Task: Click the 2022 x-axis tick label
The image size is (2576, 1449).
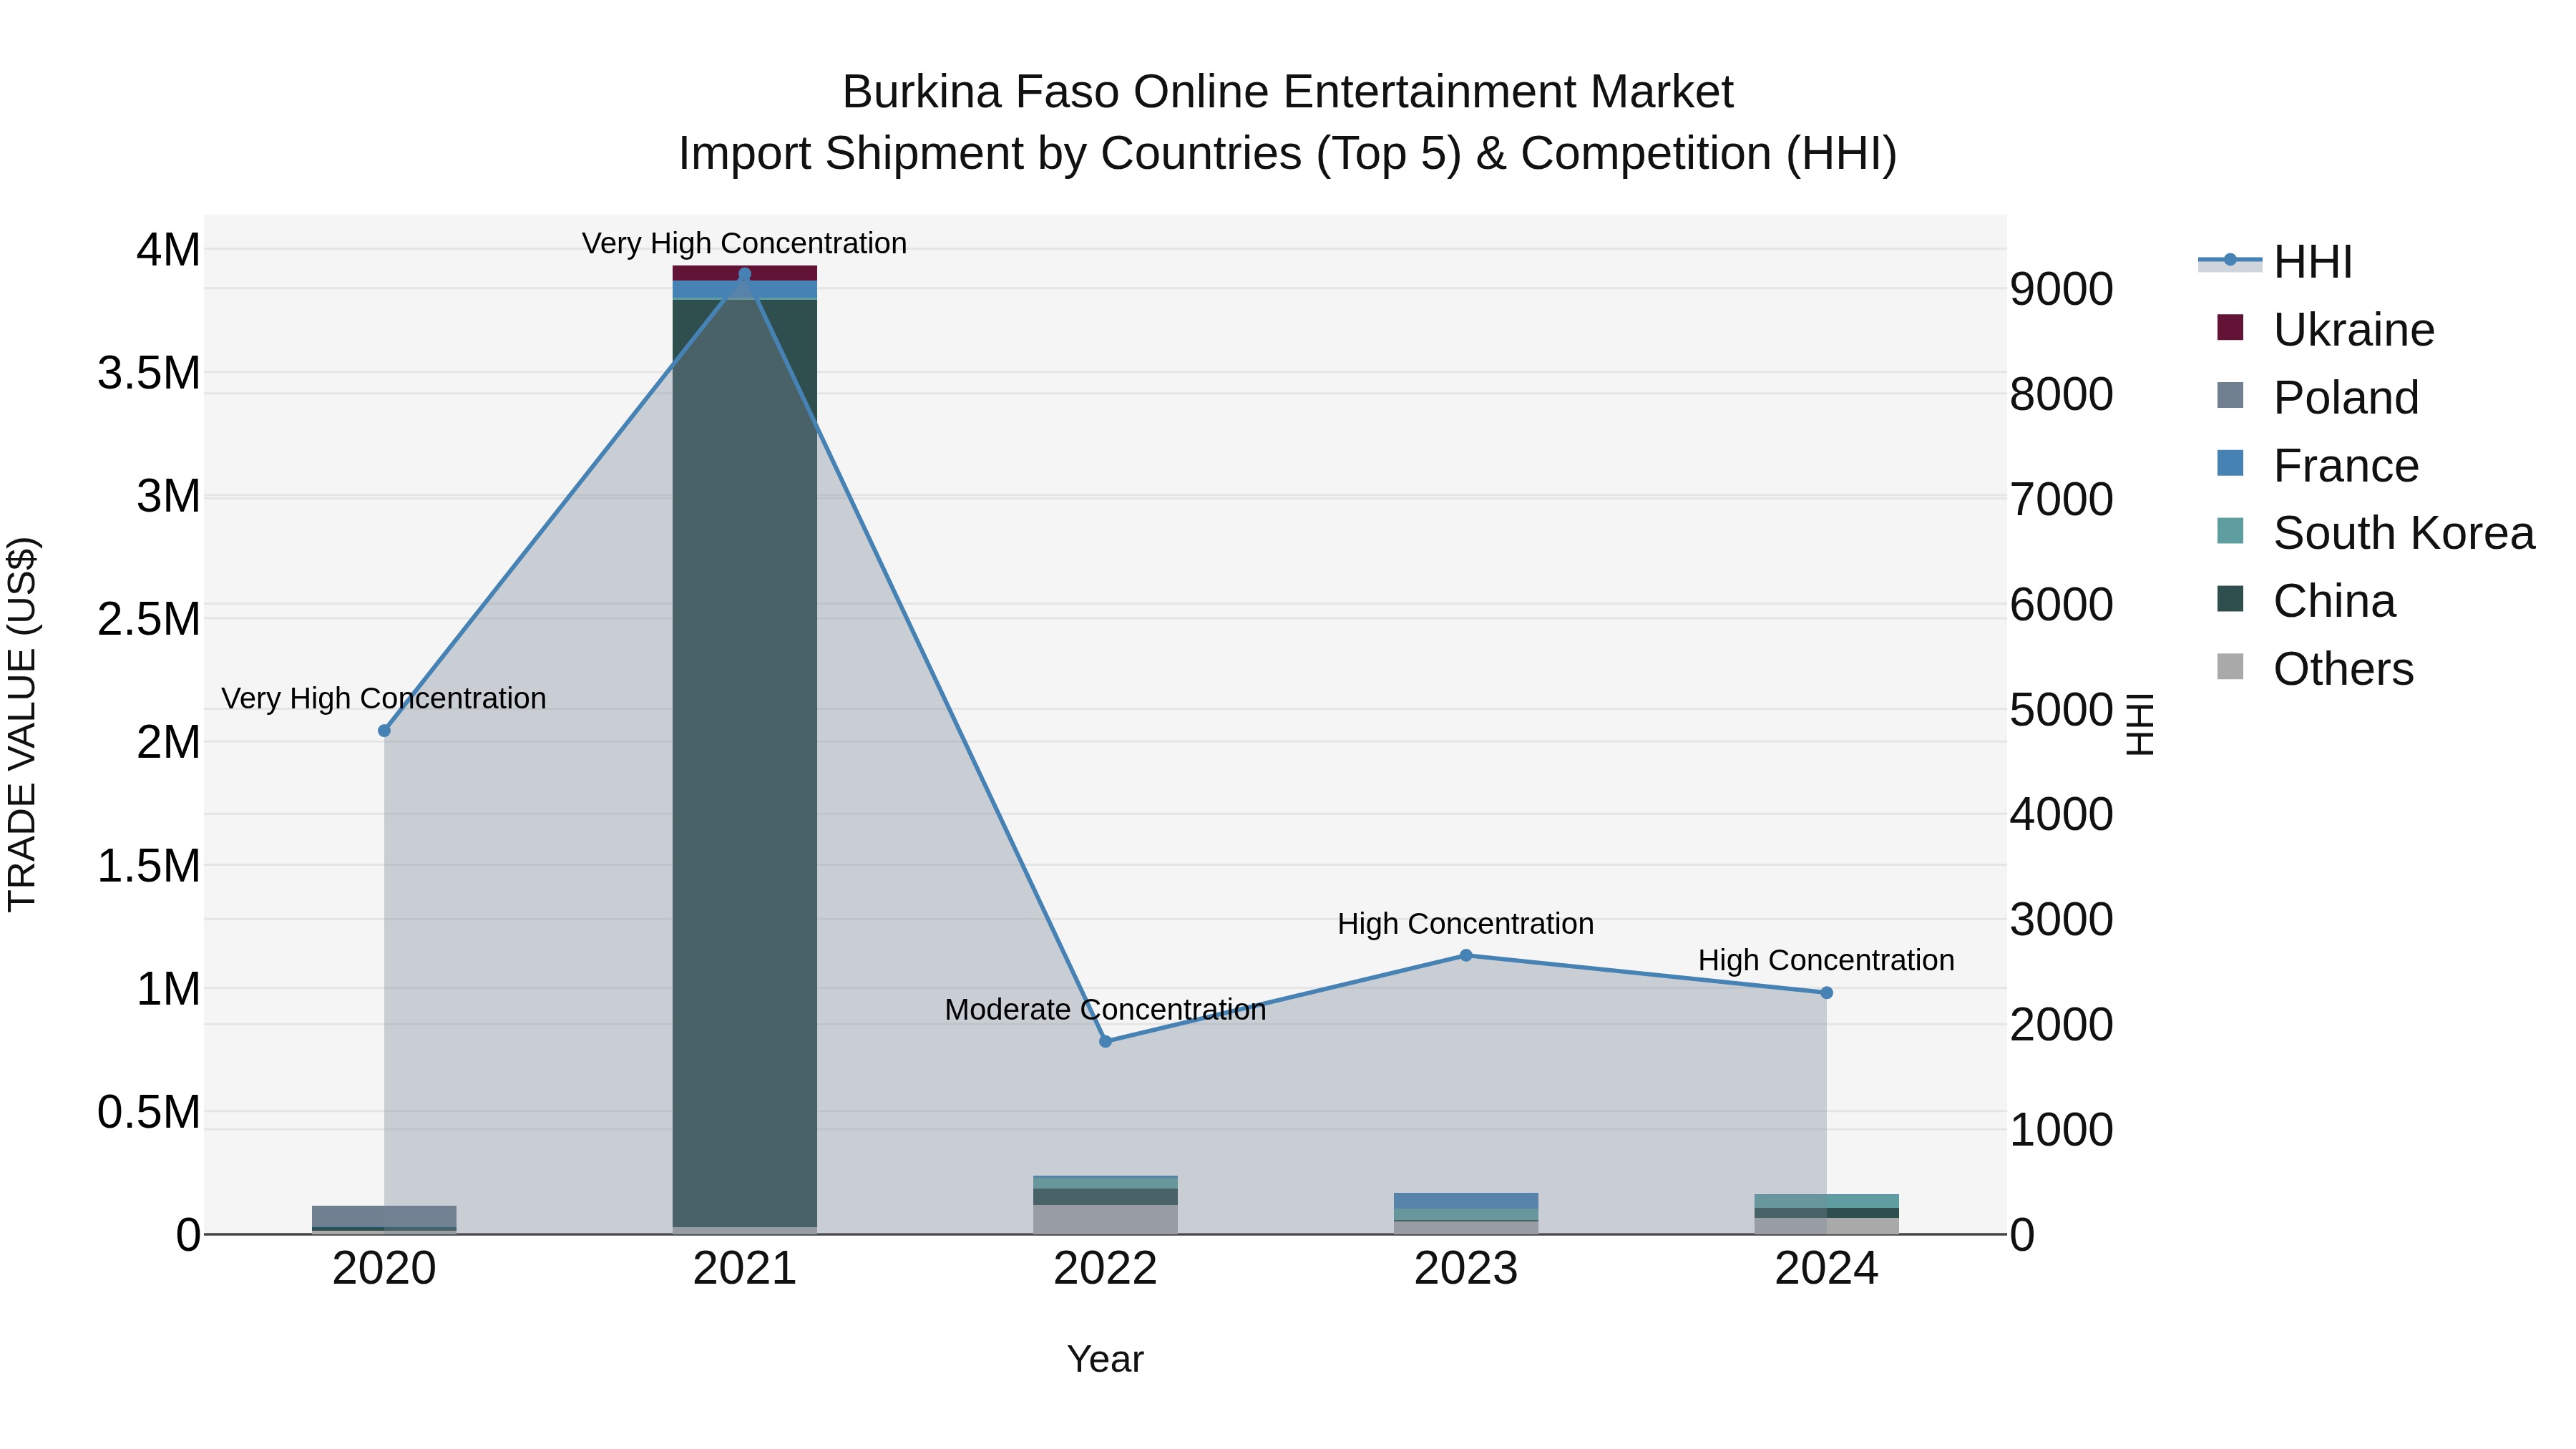Action: tap(1105, 1269)
